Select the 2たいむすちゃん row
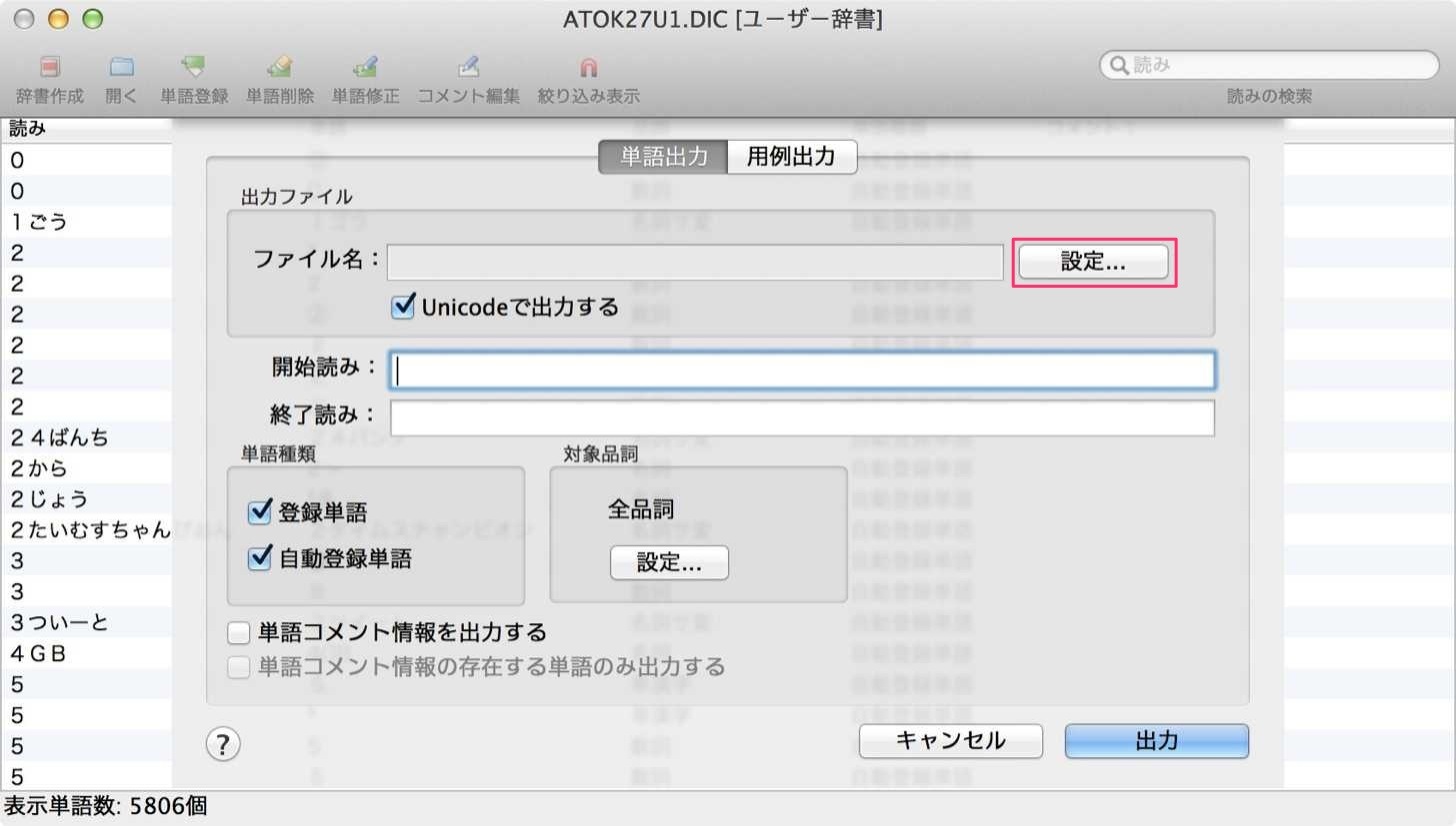The height and width of the screenshot is (826, 1456). pyautogui.click(x=86, y=530)
